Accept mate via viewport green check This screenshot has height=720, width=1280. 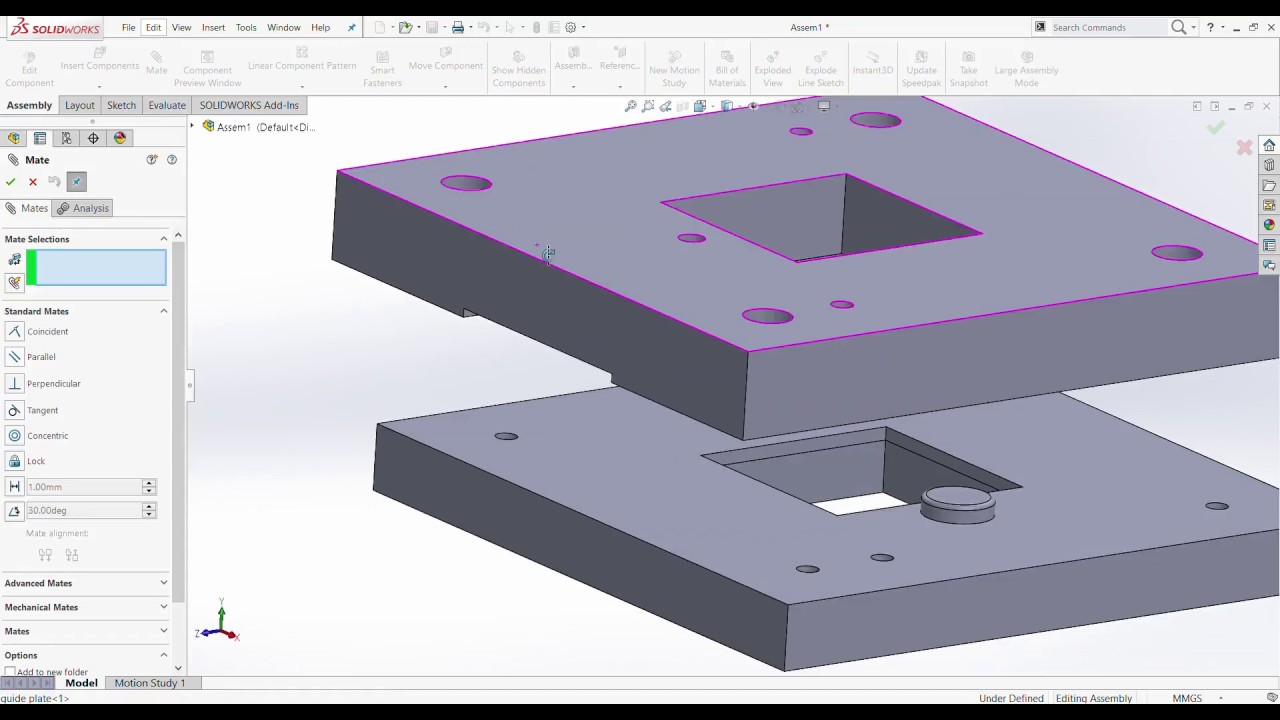[1216, 127]
